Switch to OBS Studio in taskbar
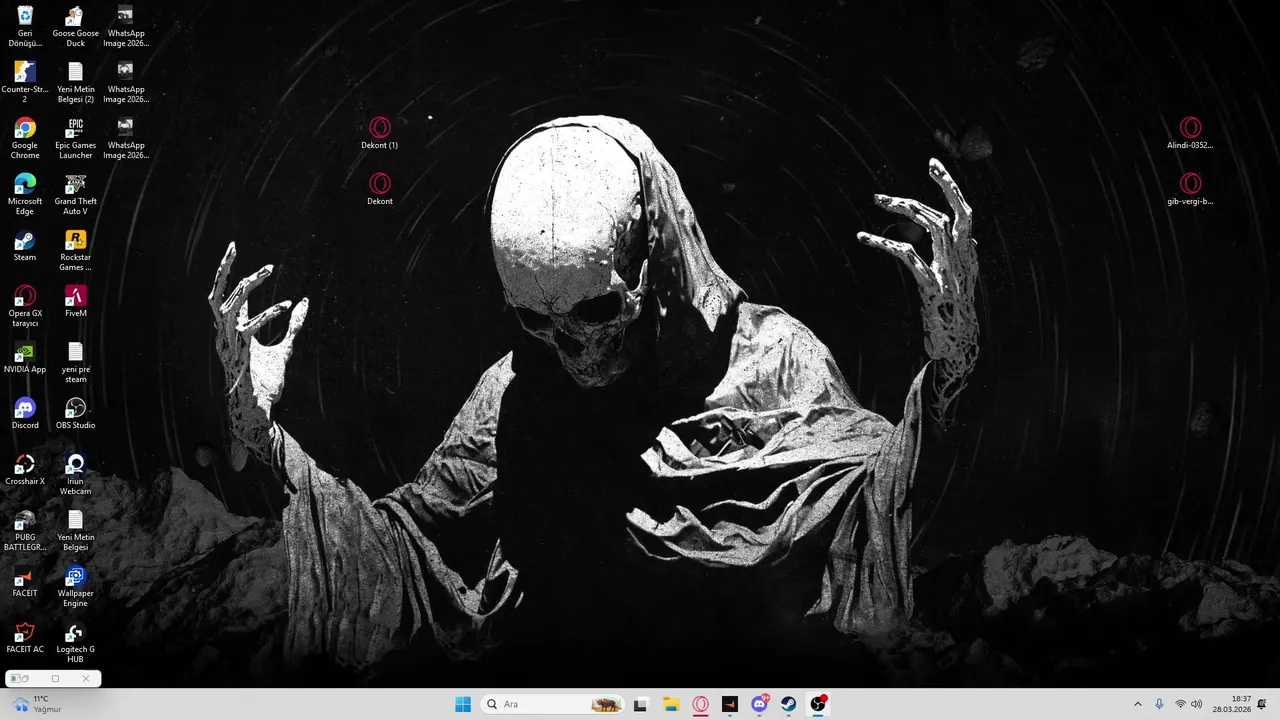Image resolution: width=1280 pixels, height=720 pixels. point(819,704)
